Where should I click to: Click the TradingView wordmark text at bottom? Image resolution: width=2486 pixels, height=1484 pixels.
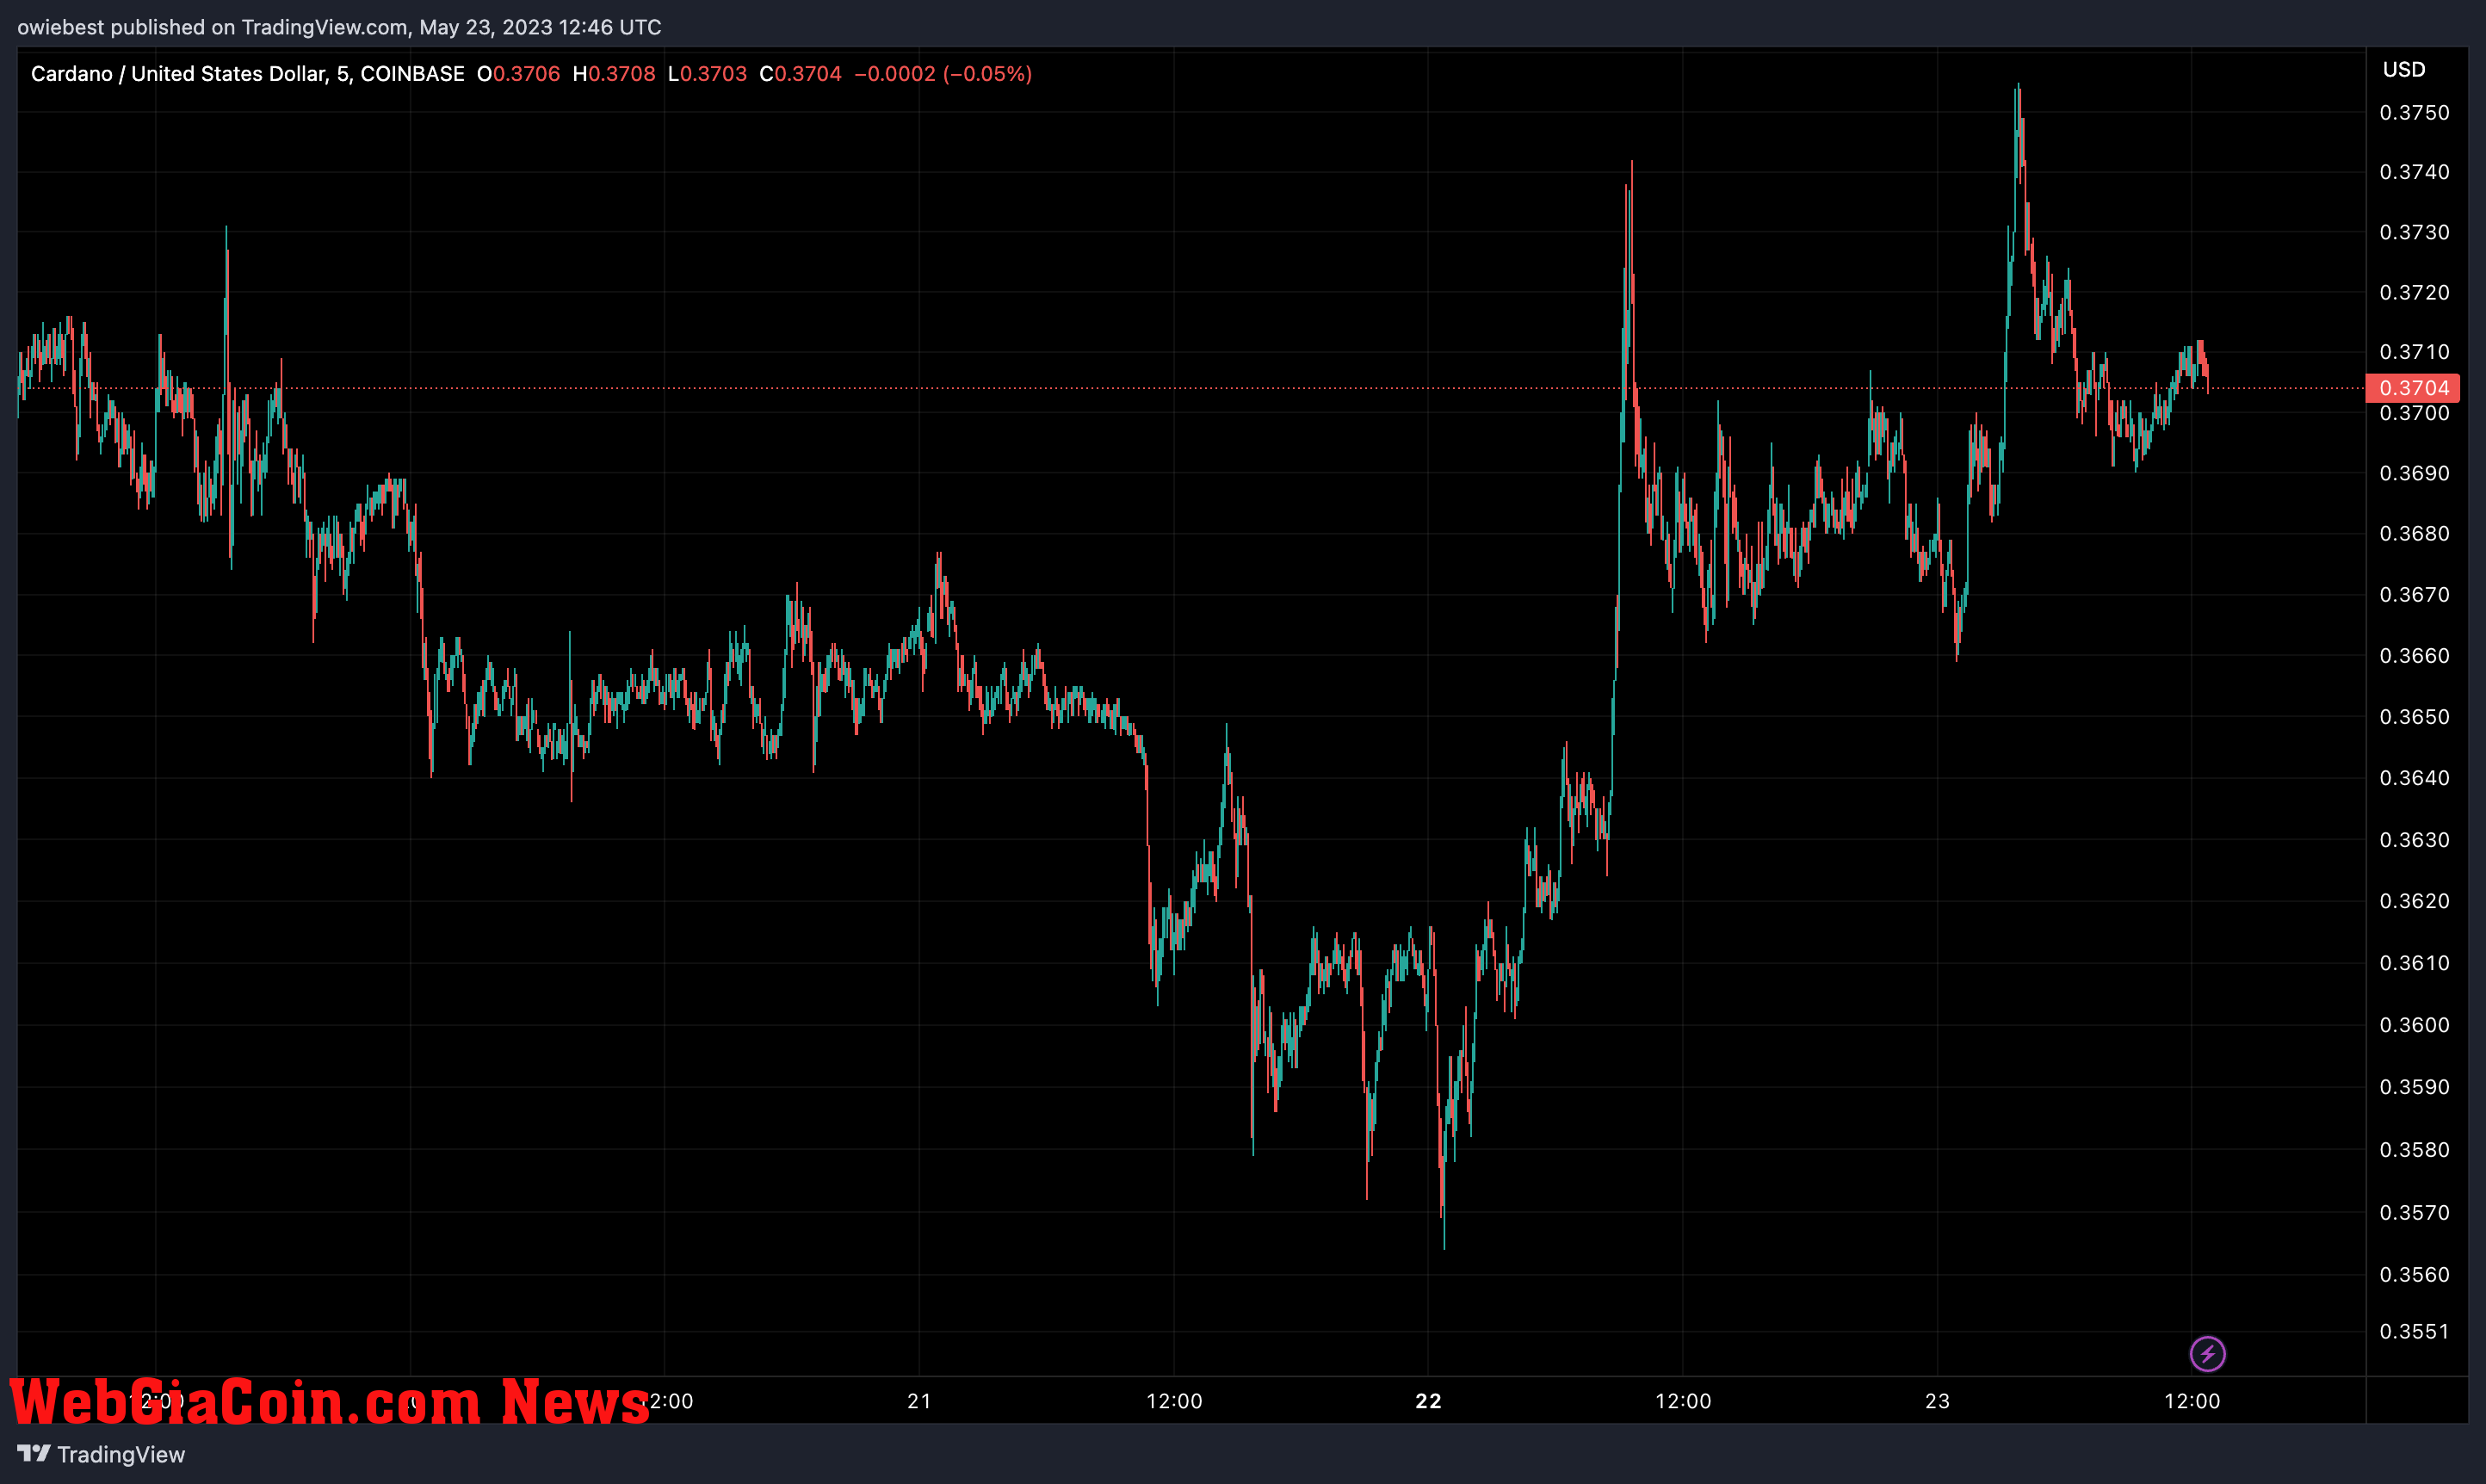click(121, 1454)
